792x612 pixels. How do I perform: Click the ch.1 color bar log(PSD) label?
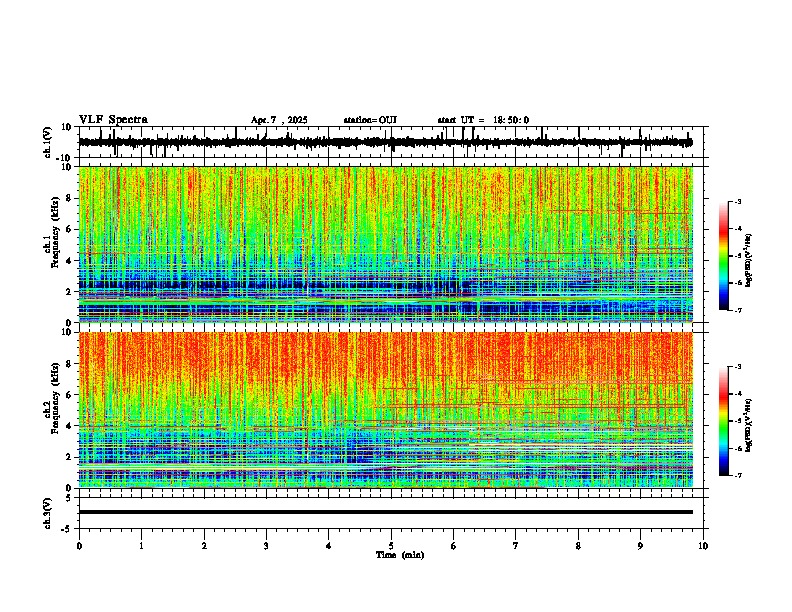pyautogui.click(x=749, y=261)
